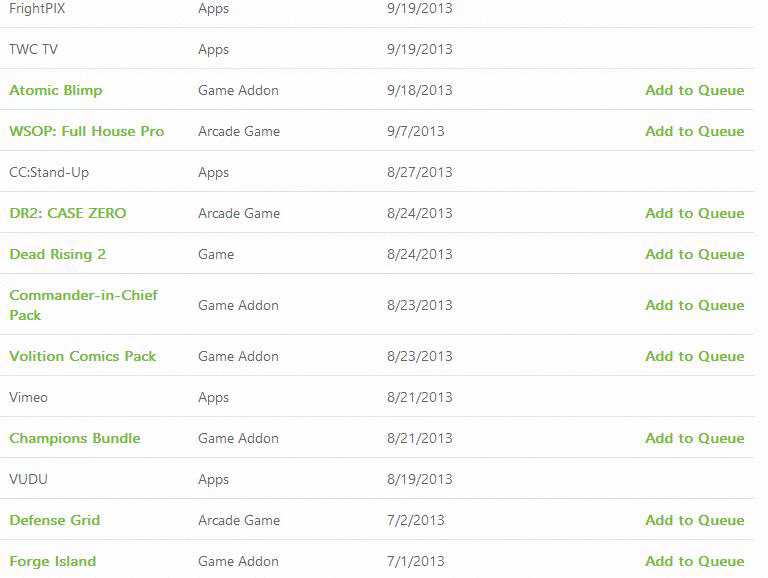
Task: Add Defense Grid to queue
Action: pyautogui.click(x=695, y=520)
